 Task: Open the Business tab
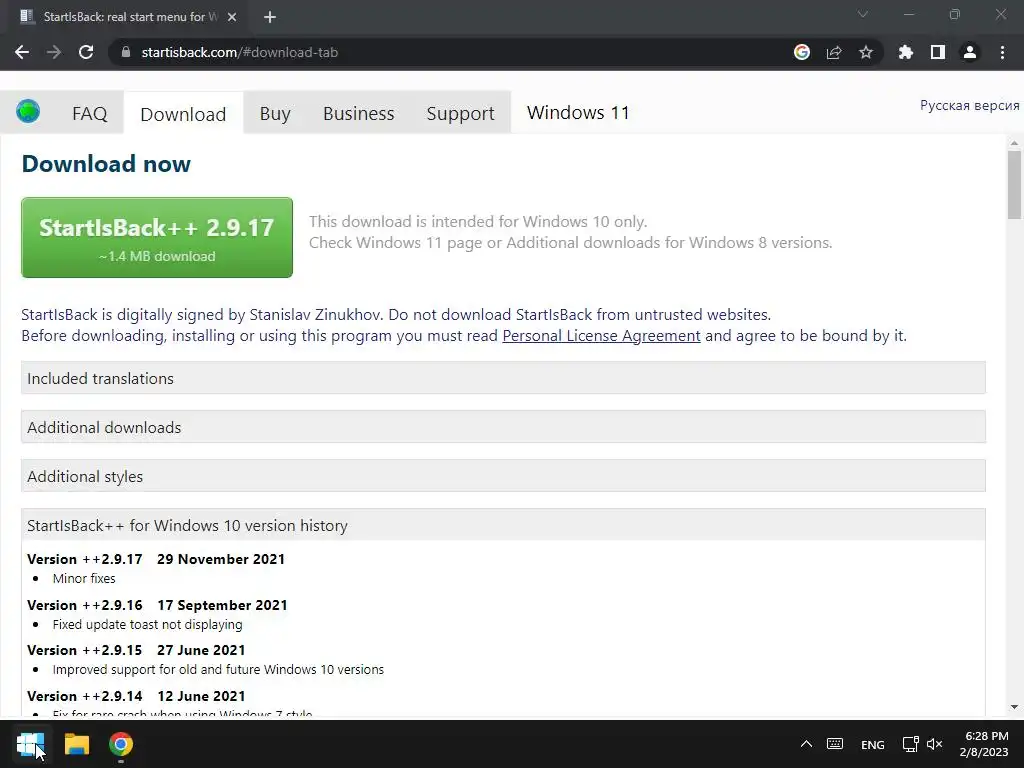(x=359, y=114)
